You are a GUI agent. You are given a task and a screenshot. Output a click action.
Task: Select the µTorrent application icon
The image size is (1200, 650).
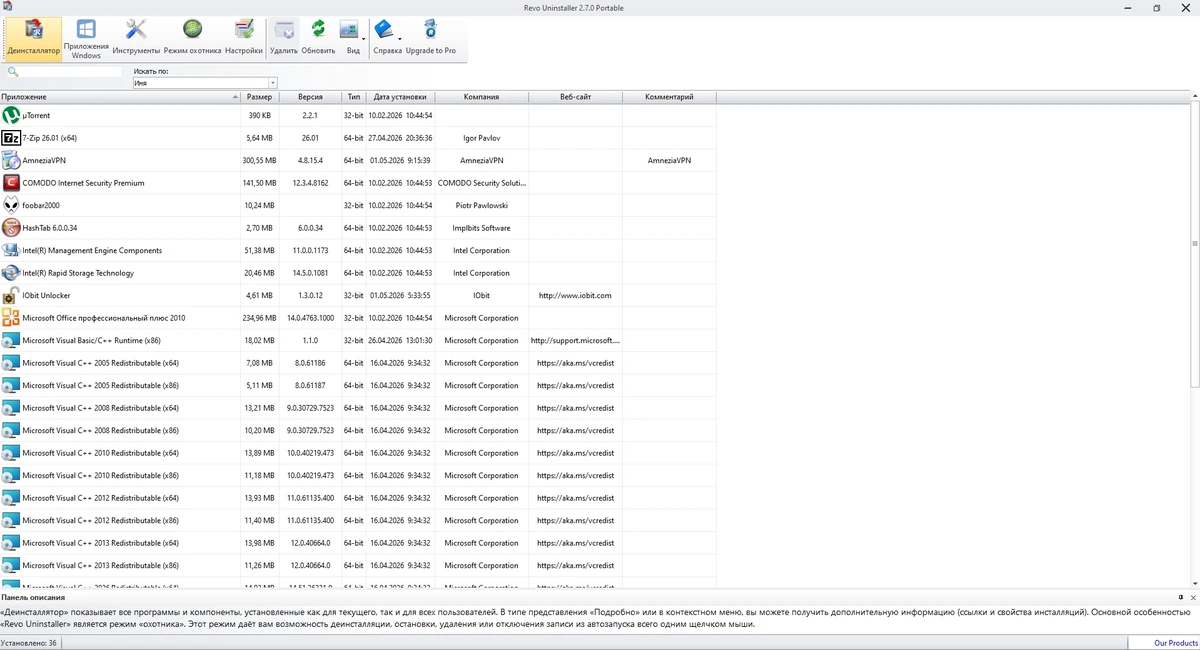[x=11, y=115]
